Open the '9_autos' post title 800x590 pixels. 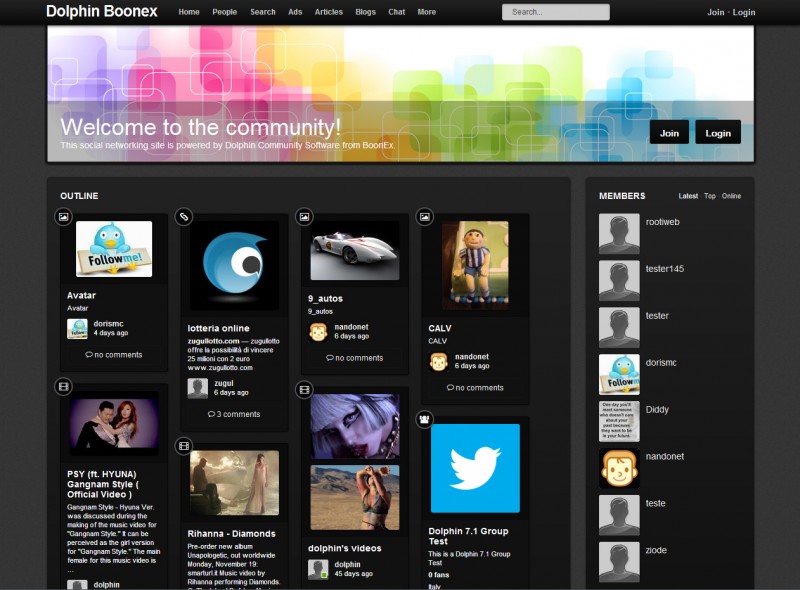point(326,298)
